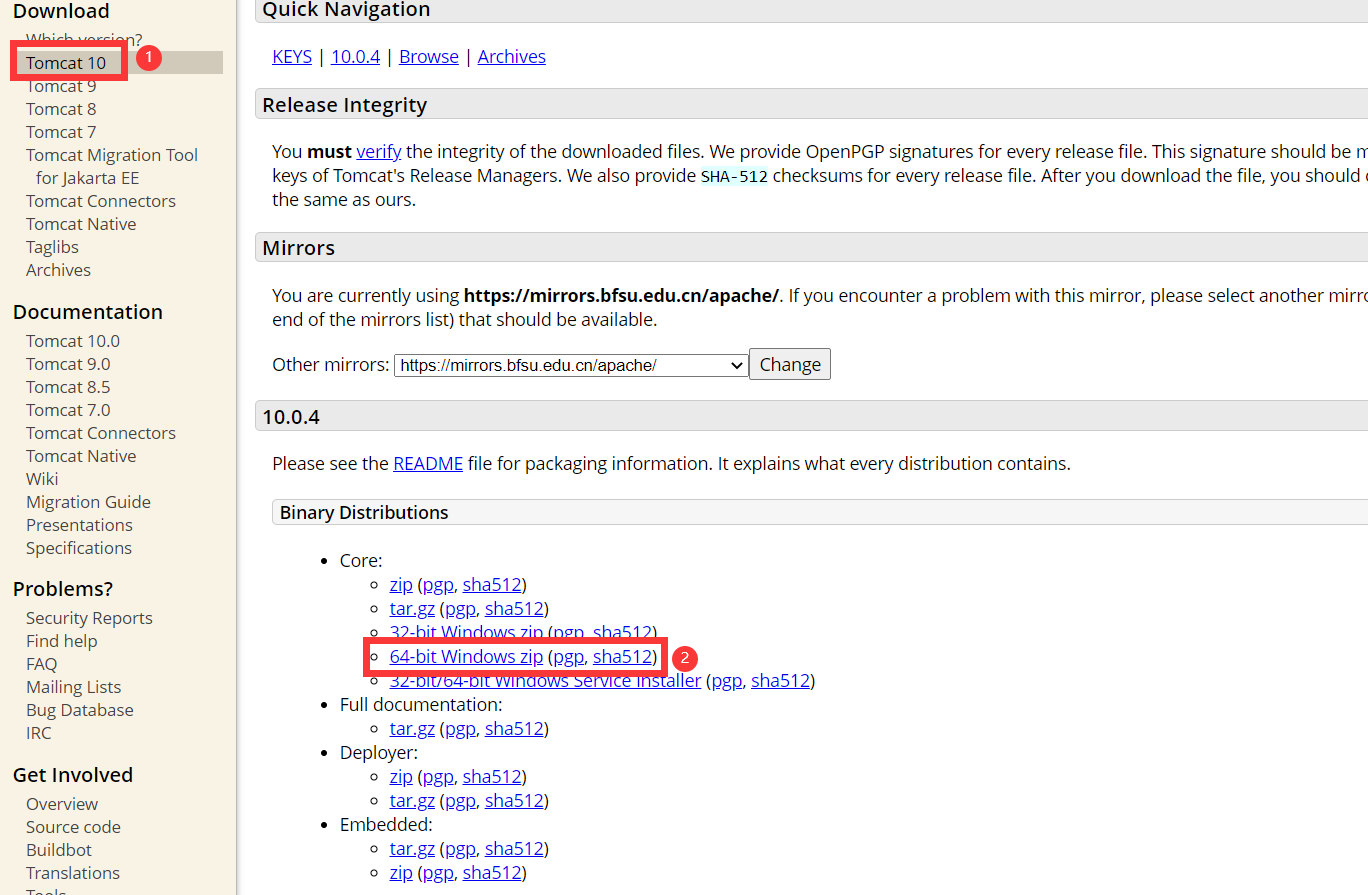Open Tomcat 7.0 documentation
The height and width of the screenshot is (895, 1368).
click(x=68, y=410)
